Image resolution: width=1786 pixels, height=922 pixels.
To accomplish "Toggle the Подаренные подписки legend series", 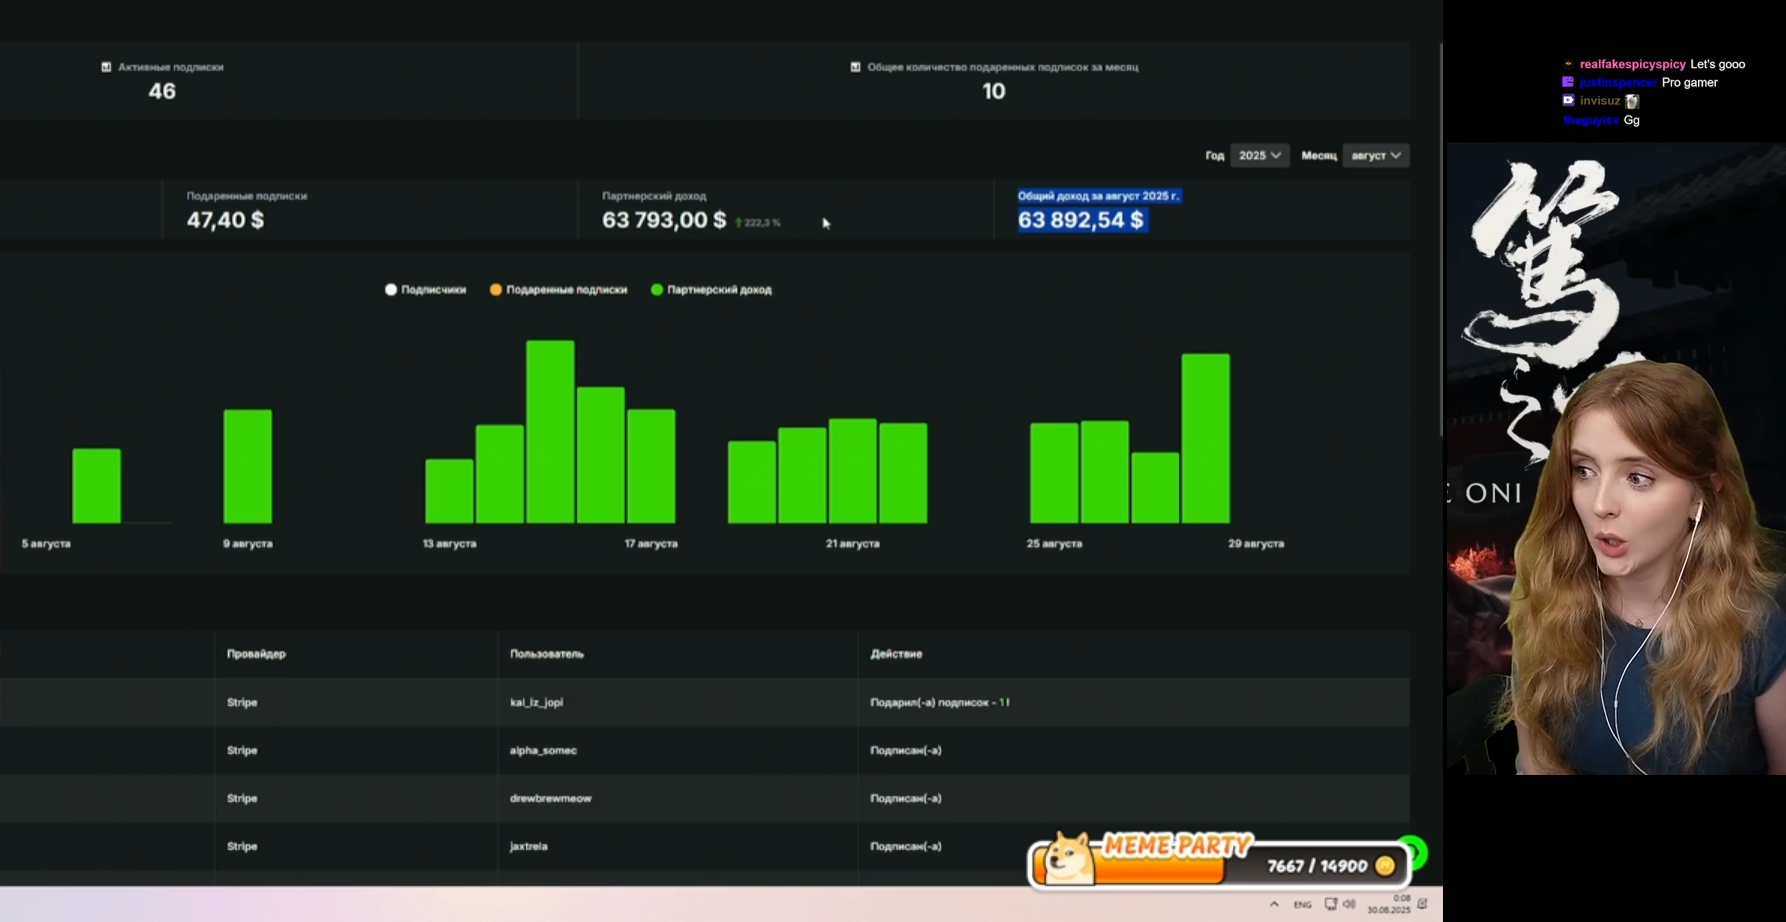I will click(559, 290).
